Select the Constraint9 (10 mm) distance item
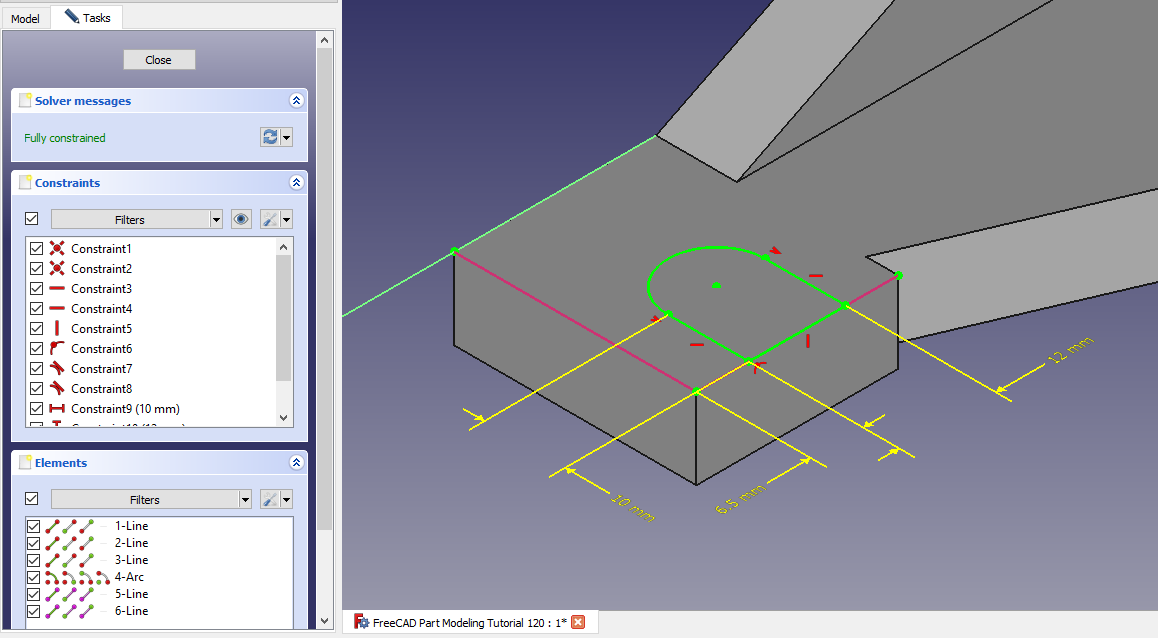1158x638 pixels. (125, 408)
